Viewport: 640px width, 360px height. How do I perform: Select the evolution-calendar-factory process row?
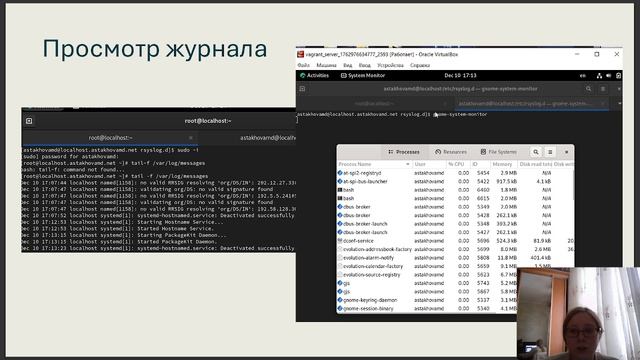click(x=455, y=266)
